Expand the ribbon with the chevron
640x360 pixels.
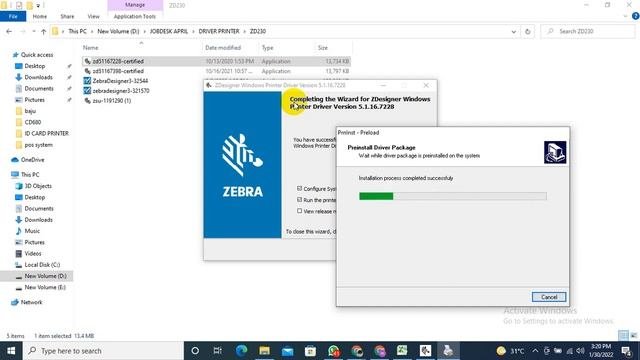(x=625, y=16)
